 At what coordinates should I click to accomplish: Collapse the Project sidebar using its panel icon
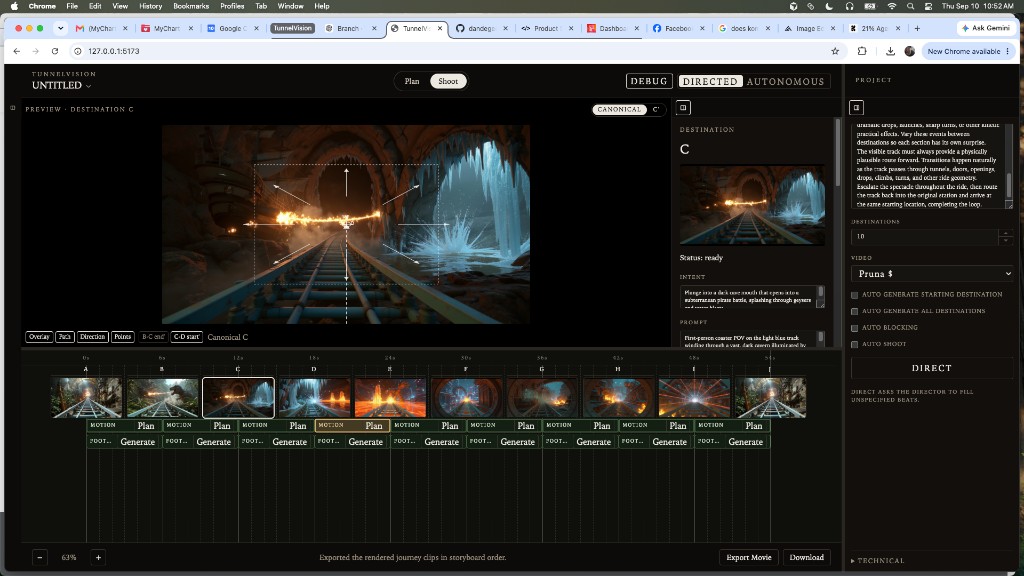pyautogui.click(x=856, y=108)
